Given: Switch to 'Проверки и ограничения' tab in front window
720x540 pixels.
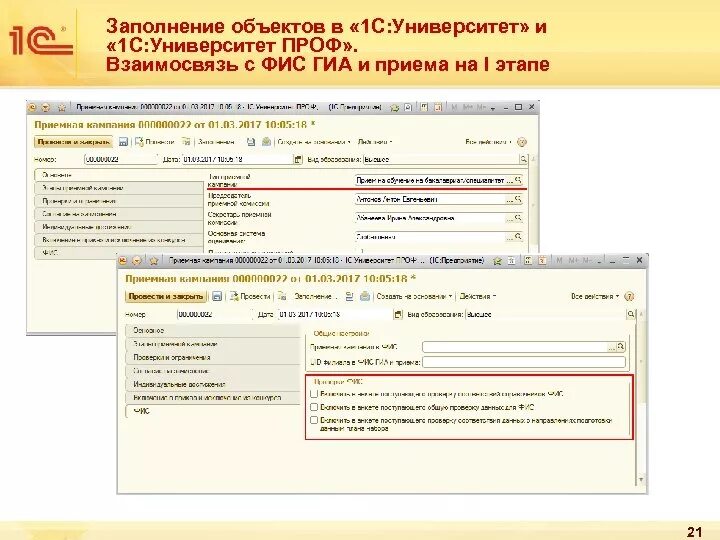Looking at the screenshot, I should 212,357.
